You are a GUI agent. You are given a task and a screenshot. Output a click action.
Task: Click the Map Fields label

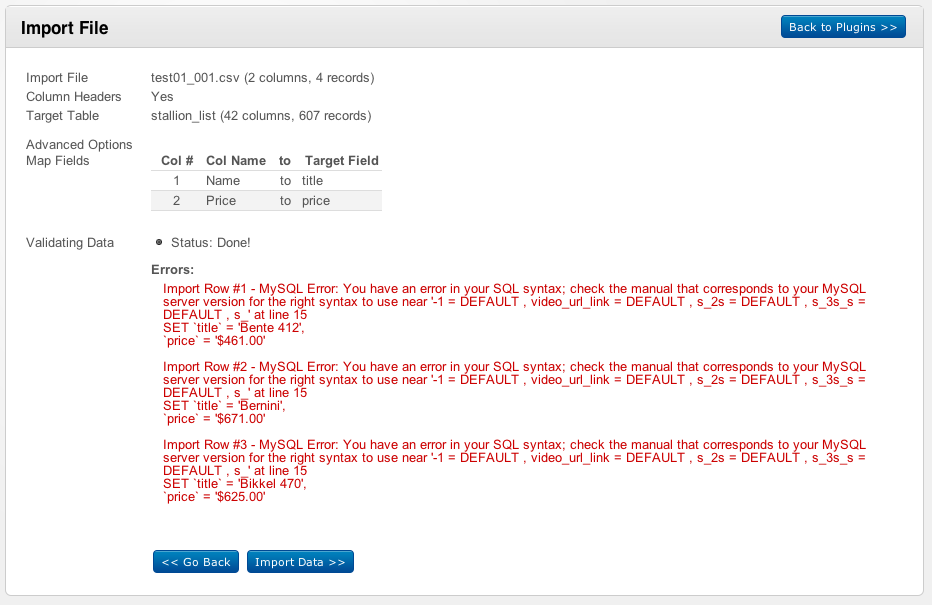click(58, 161)
